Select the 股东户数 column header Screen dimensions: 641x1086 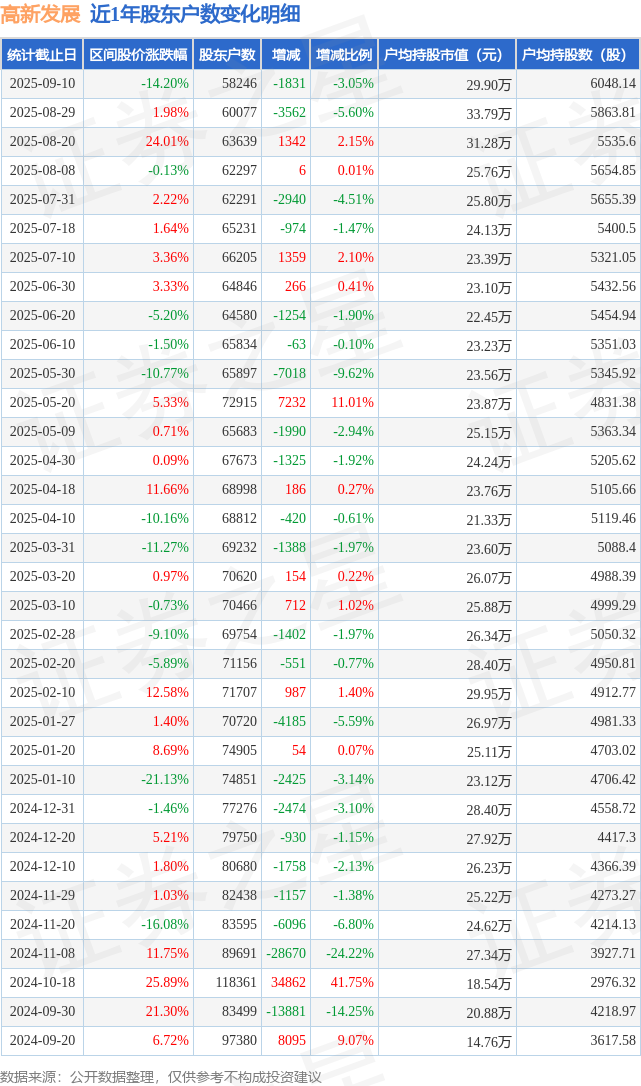click(x=227, y=55)
